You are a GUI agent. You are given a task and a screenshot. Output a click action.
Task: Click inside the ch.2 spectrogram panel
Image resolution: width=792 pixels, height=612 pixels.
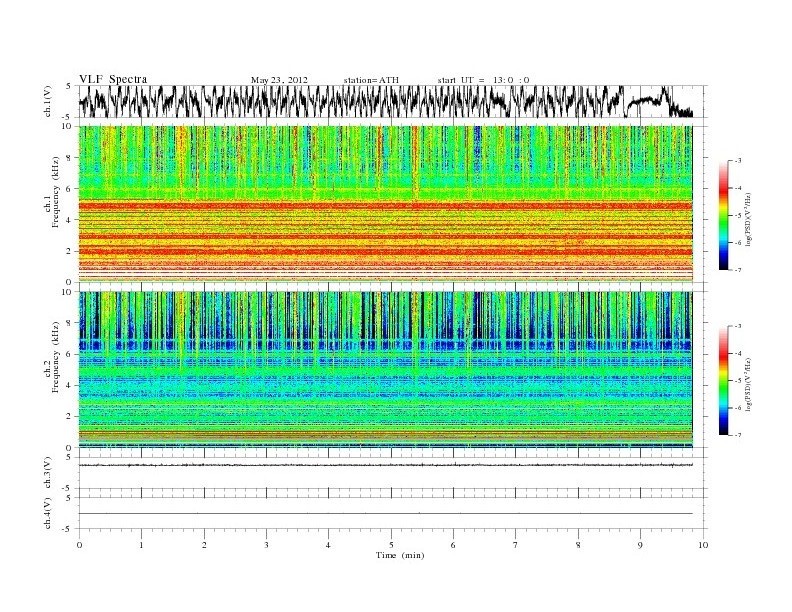385,369
